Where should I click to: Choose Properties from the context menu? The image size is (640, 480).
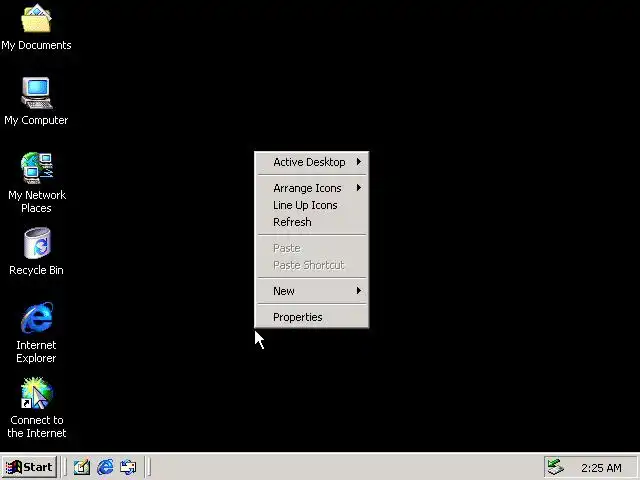(312, 317)
